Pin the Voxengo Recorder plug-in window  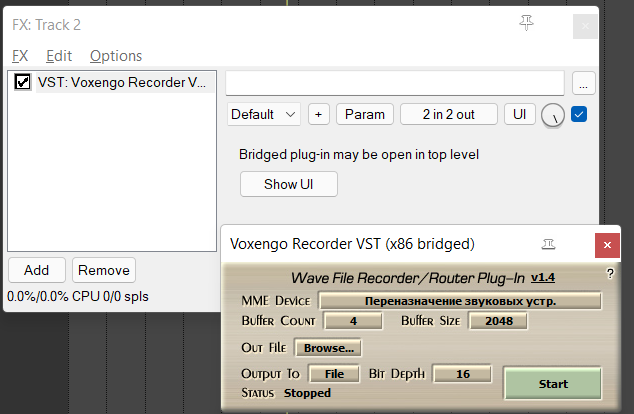(548, 243)
